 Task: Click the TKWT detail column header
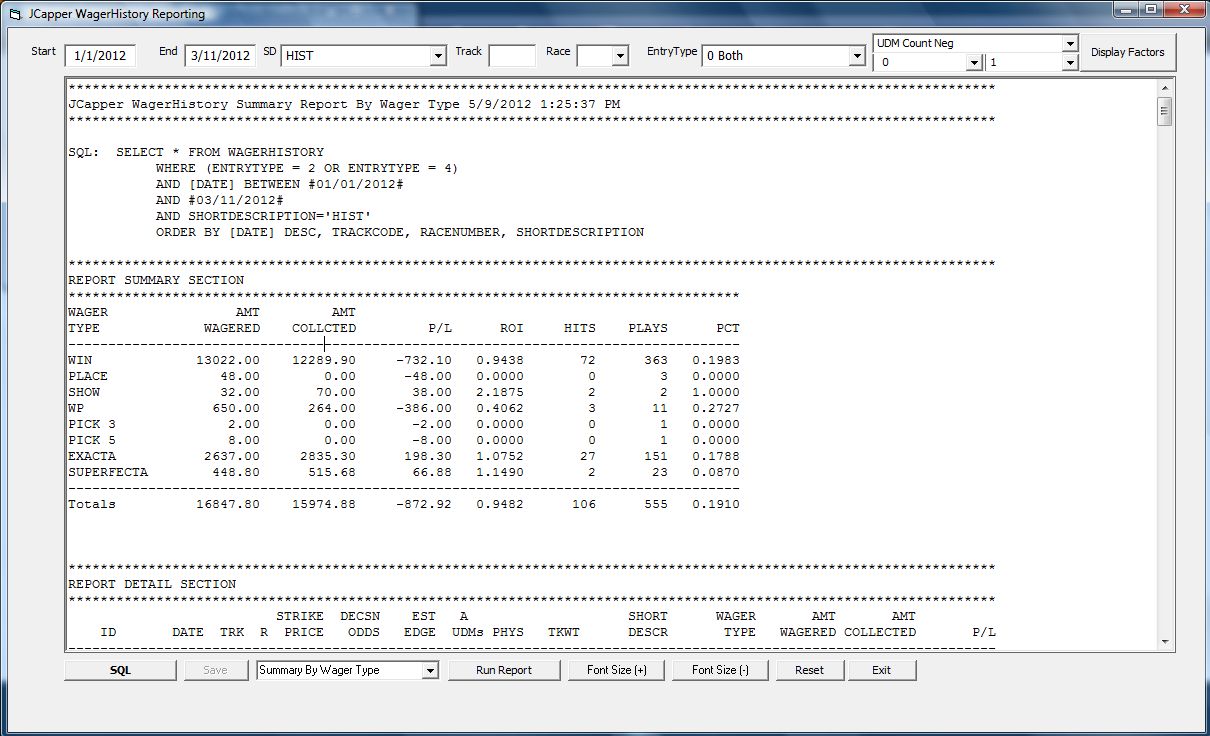[564, 632]
